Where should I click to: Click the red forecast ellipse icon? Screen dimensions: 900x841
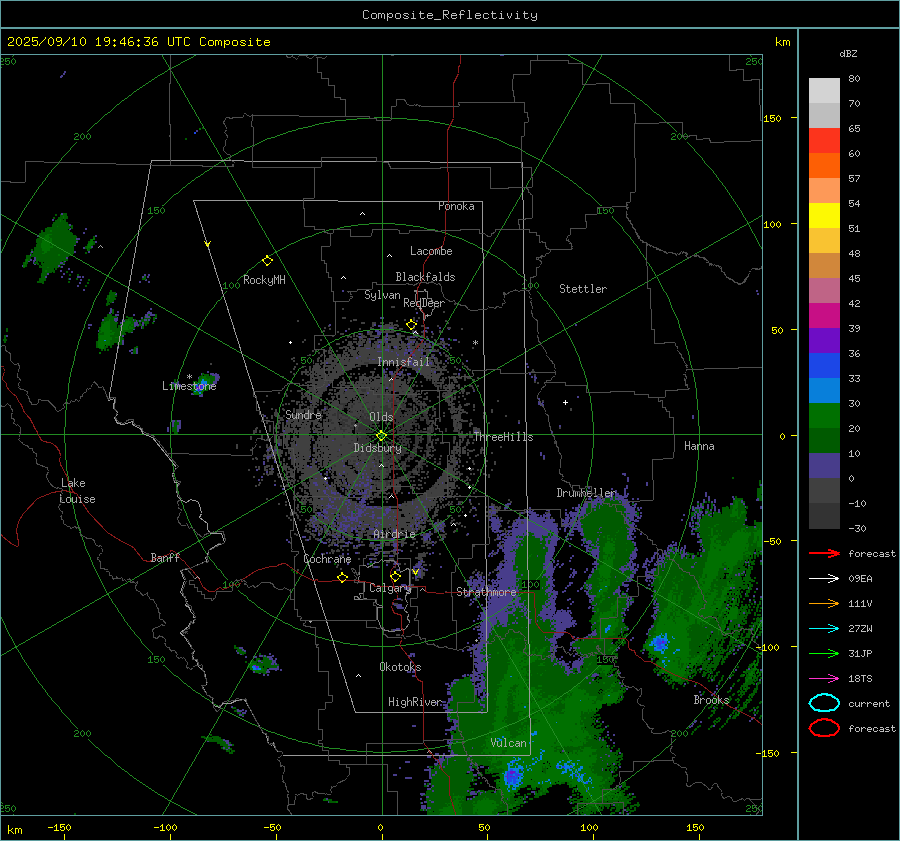[x=824, y=728]
